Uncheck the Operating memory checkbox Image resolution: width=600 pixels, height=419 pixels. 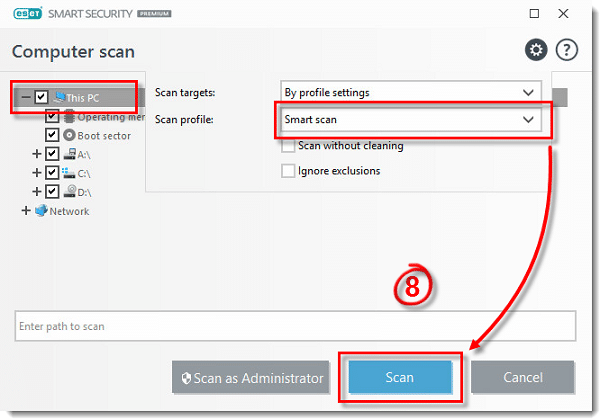(52, 116)
